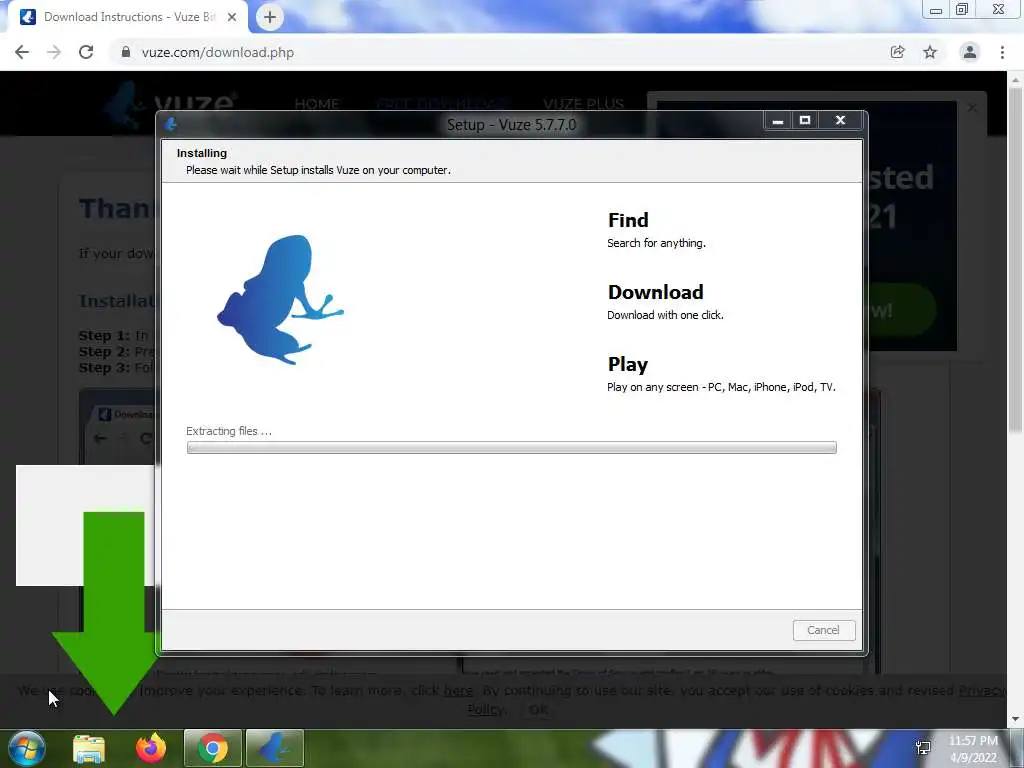Image resolution: width=1024 pixels, height=768 pixels.
Task: Click the 'Find' heading in installer
Action: click(x=628, y=220)
